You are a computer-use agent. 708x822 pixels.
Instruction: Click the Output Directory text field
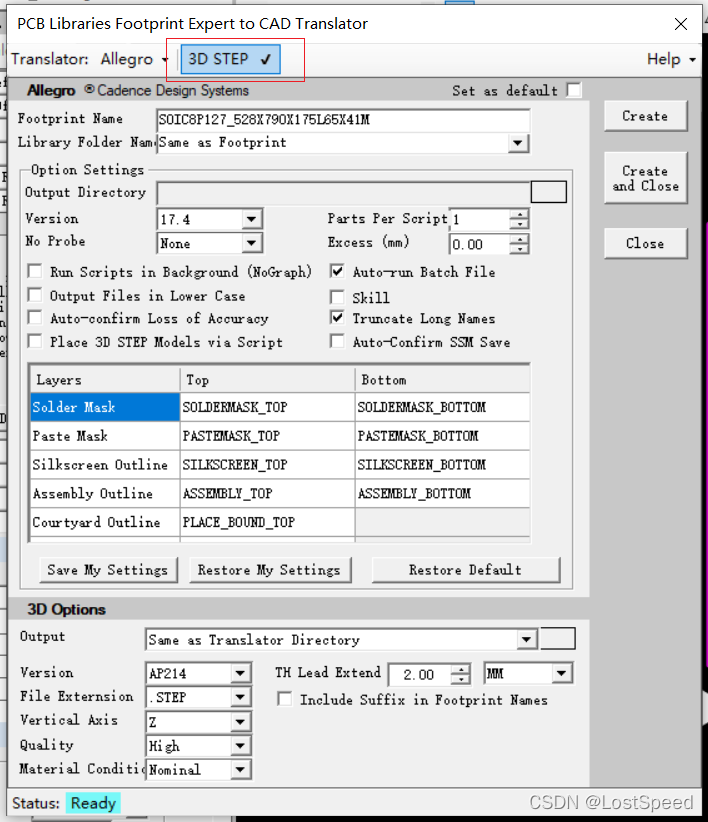343,192
